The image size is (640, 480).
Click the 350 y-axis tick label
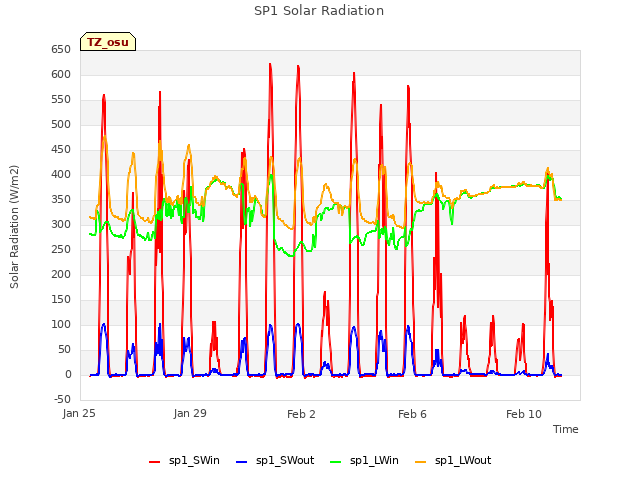coord(61,200)
